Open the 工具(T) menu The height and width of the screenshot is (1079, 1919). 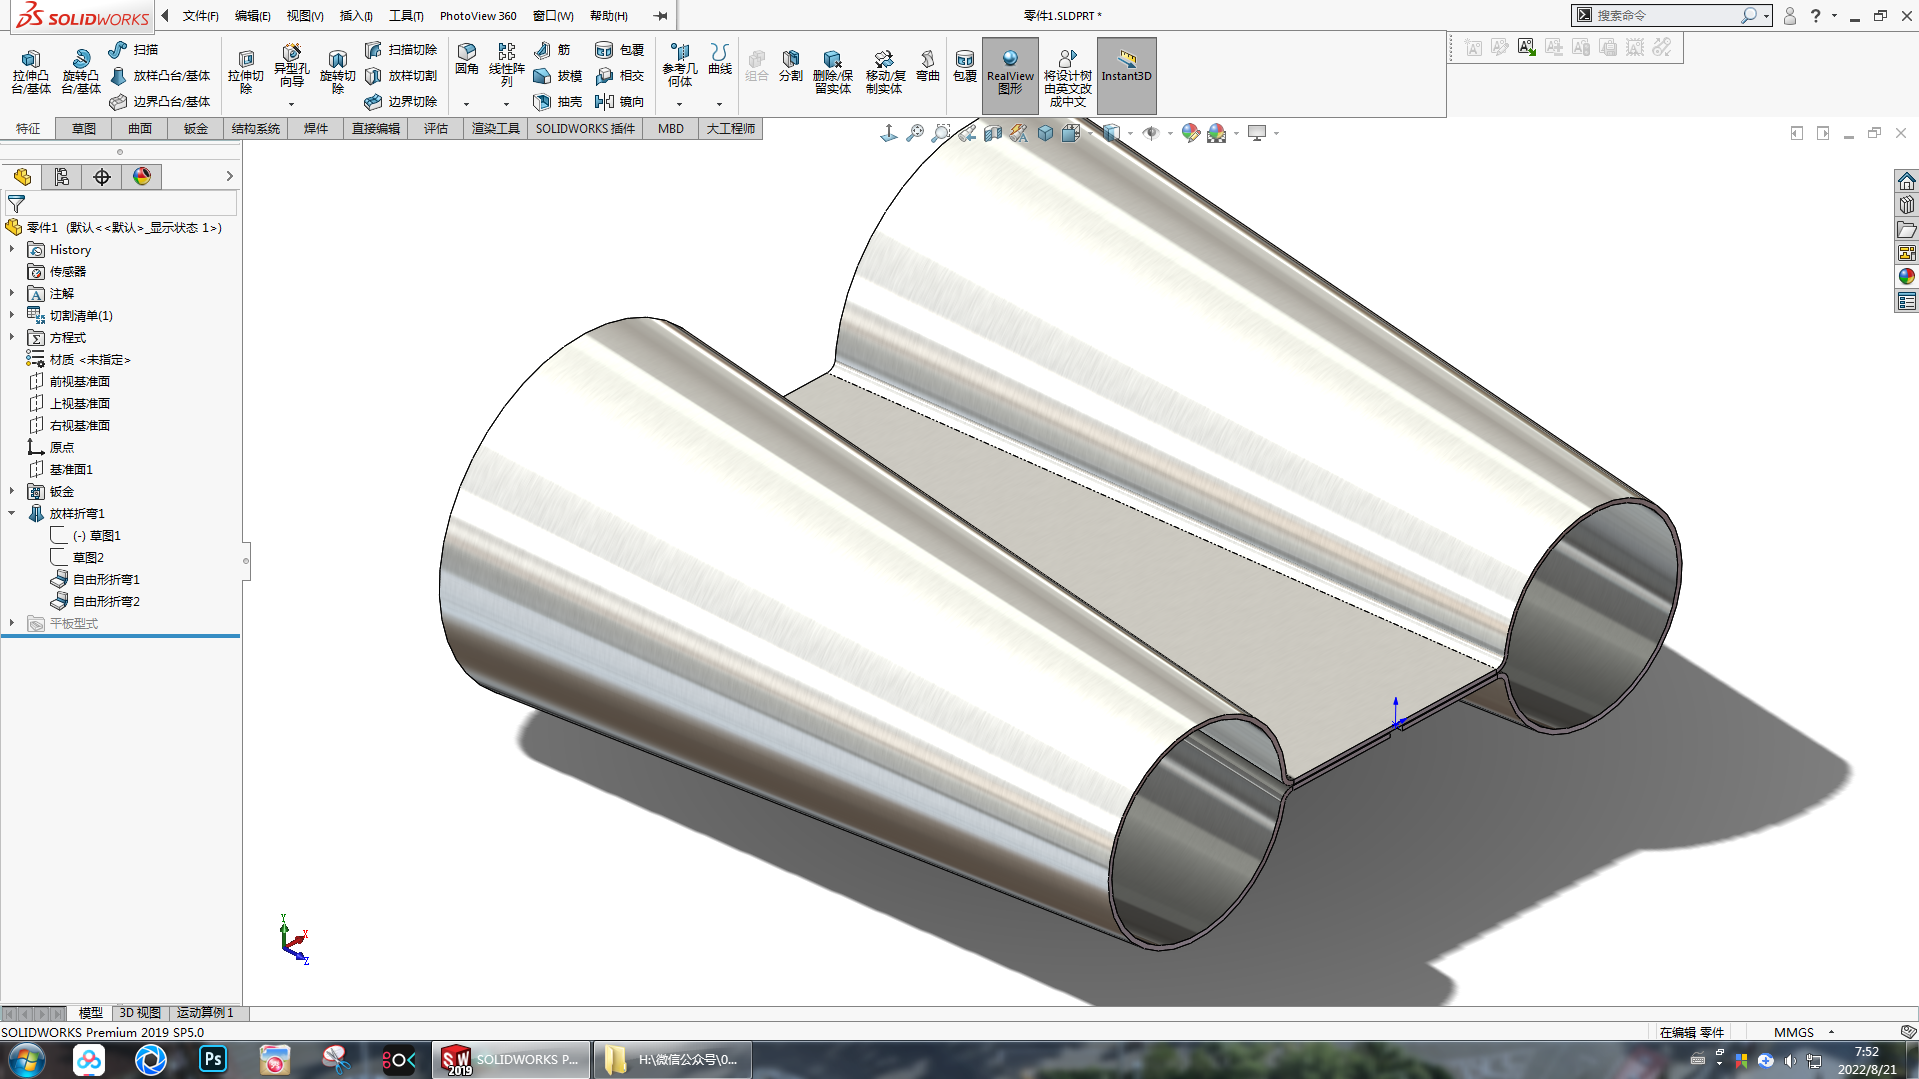[x=406, y=16]
